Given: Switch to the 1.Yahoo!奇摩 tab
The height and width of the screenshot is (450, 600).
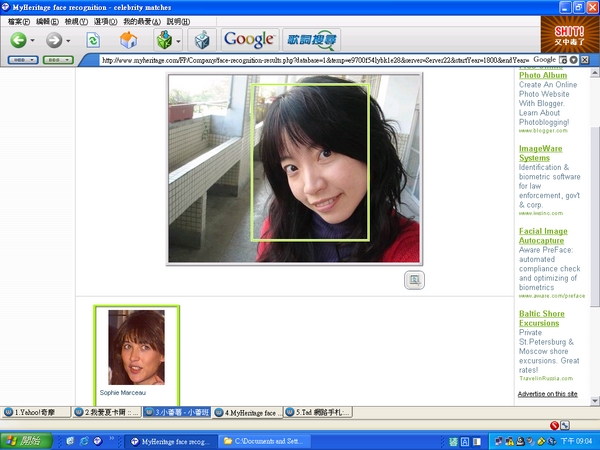Looking at the screenshot, I should (x=36, y=412).
